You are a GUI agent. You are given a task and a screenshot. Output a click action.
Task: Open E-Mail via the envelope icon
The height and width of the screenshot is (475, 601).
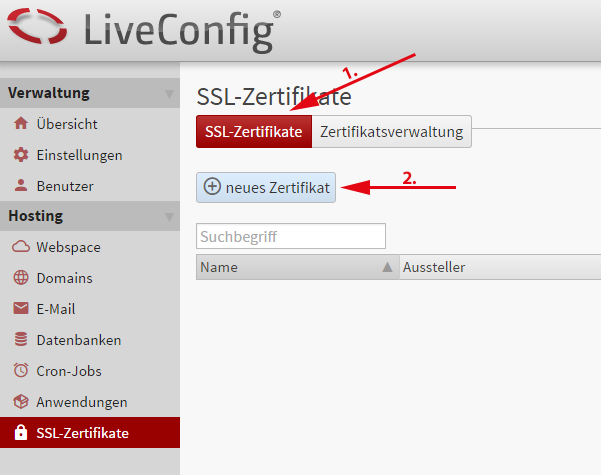point(20,309)
